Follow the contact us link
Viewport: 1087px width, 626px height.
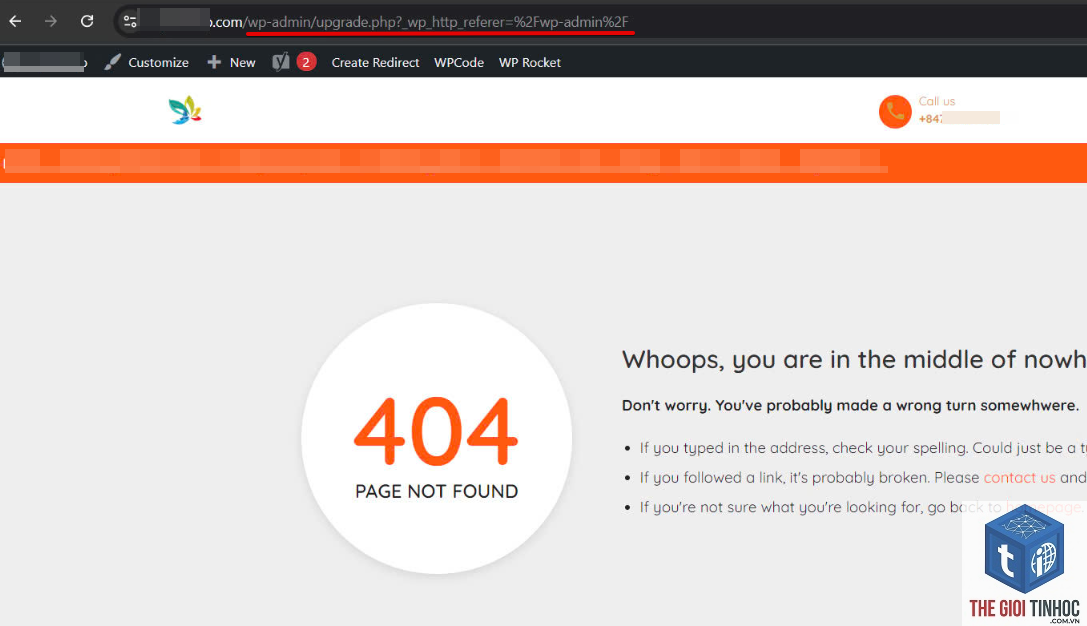coord(1019,478)
